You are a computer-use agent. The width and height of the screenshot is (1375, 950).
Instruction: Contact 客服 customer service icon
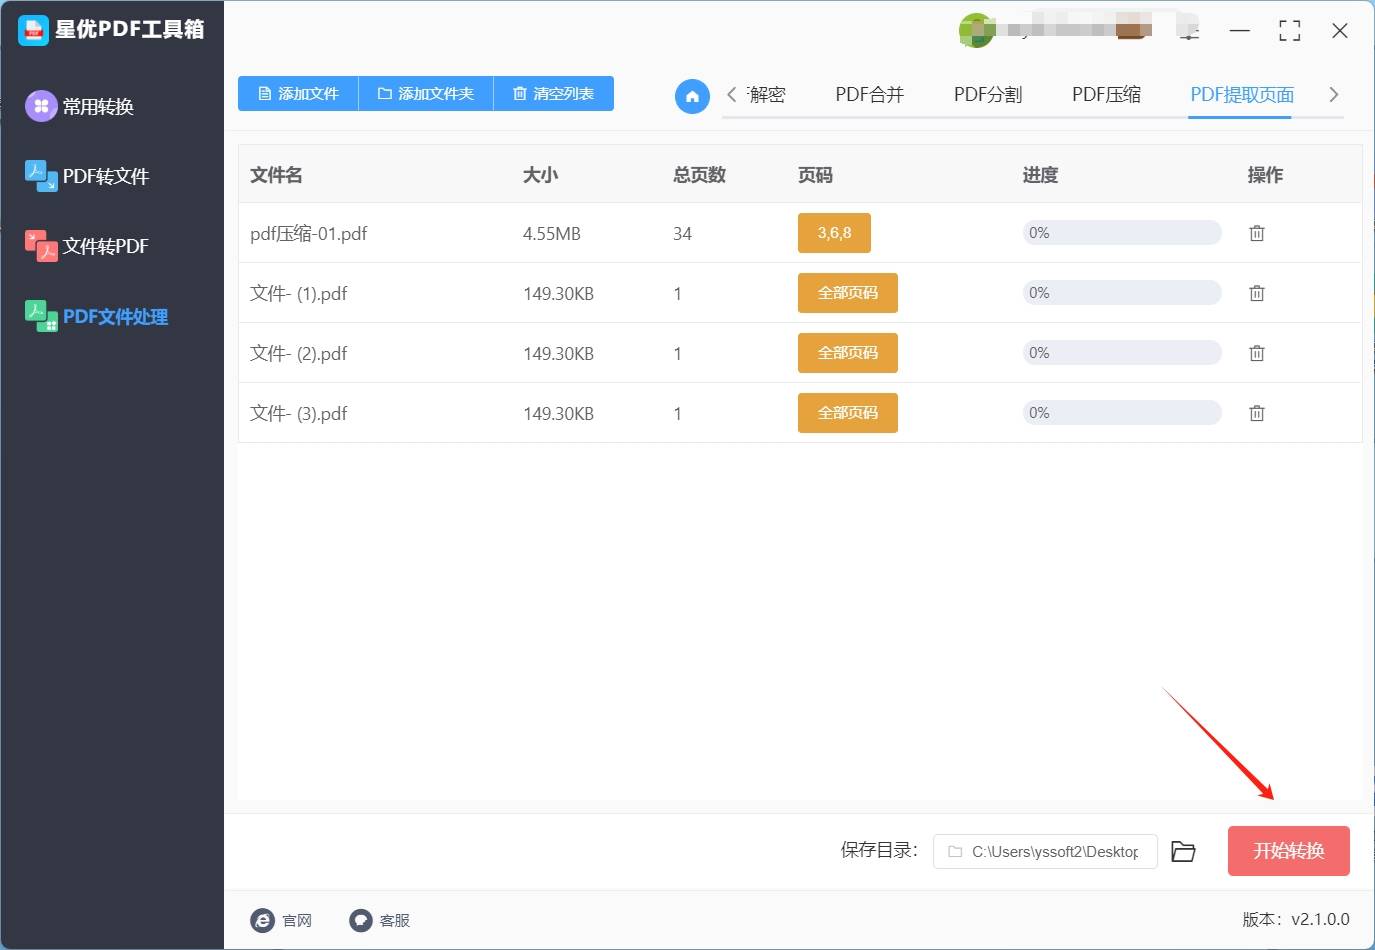point(361,920)
